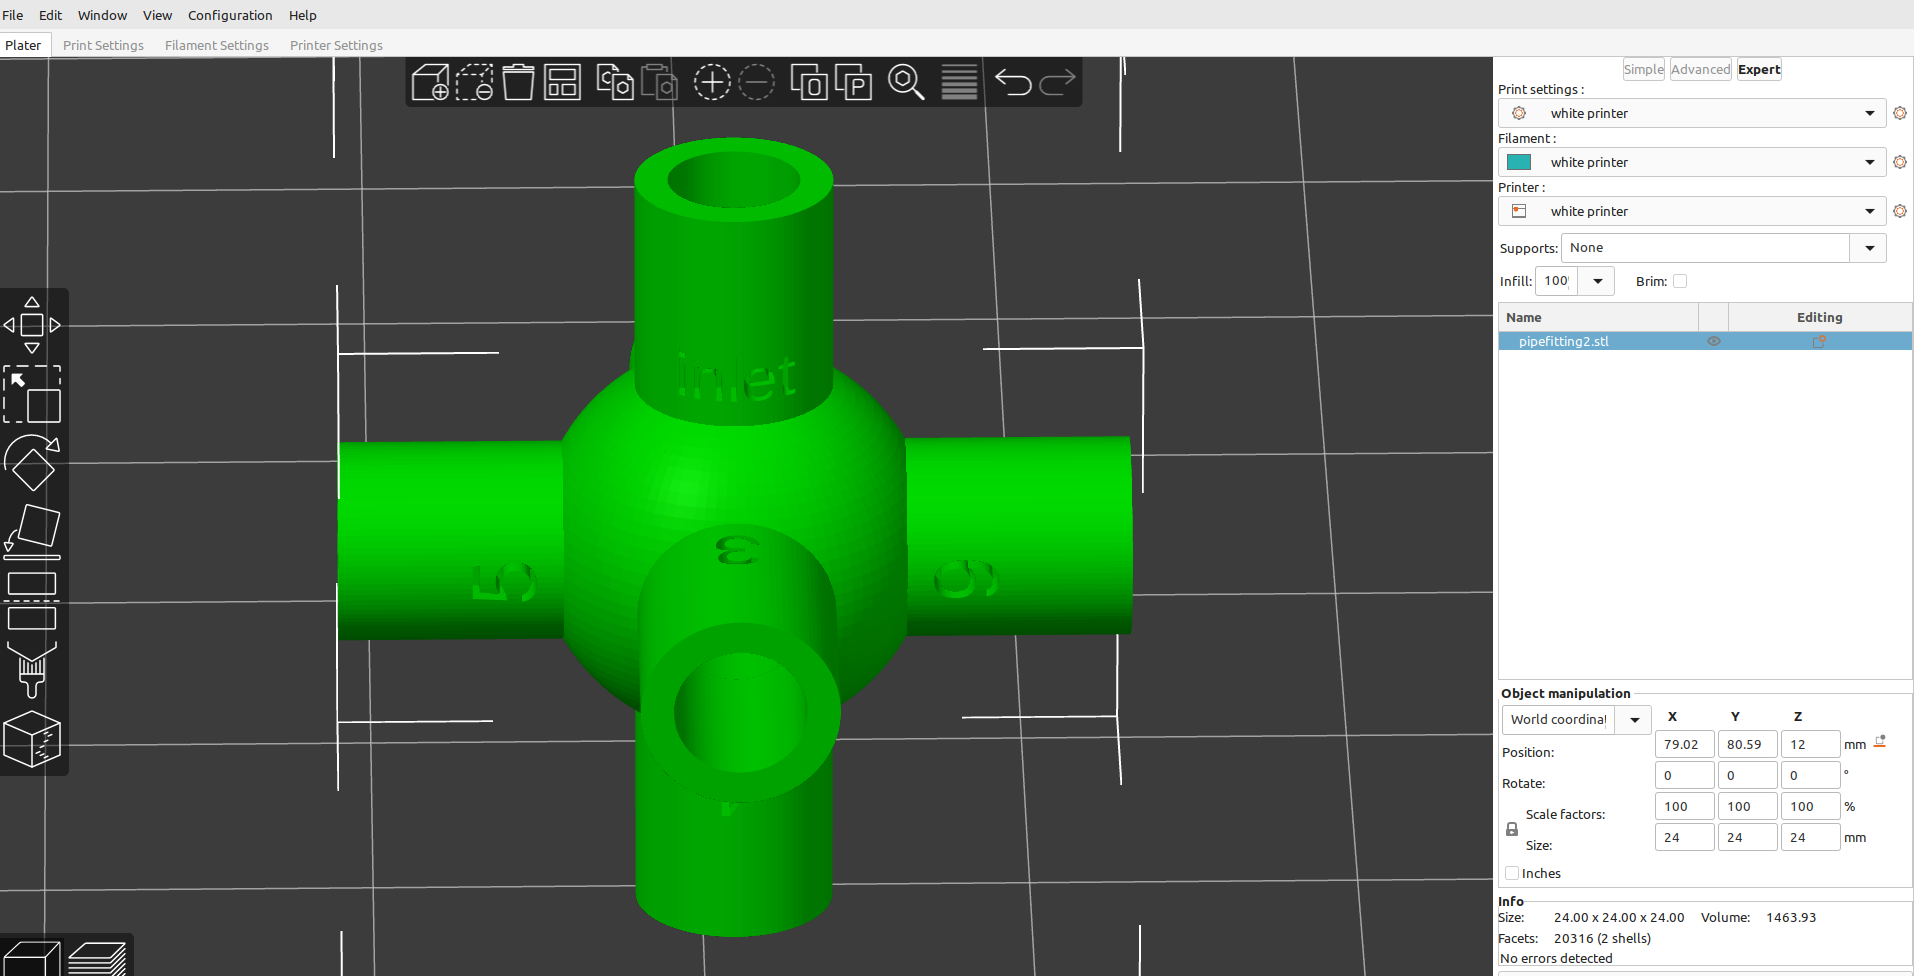Copy the selected object
Image resolution: width=1914 pixels, height=976 pixels.
click(x=612, y=82)
